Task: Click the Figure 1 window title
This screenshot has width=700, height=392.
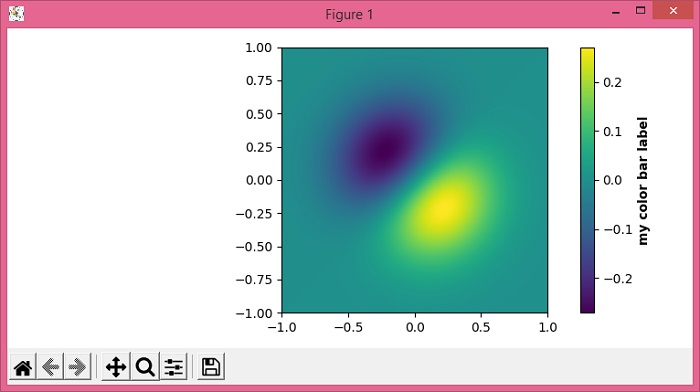Action: click(x=349, y=14)
